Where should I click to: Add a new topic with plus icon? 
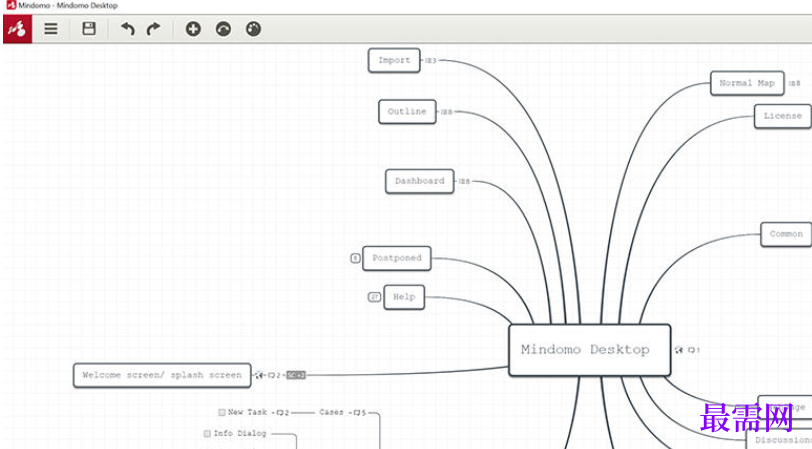coord(193,29)
